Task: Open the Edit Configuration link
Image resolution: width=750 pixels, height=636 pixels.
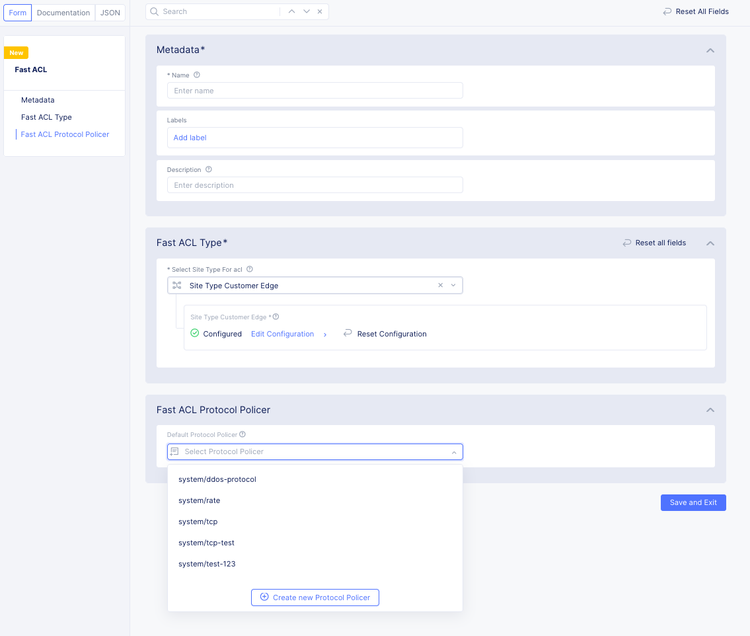Action: tap(282, 334)
